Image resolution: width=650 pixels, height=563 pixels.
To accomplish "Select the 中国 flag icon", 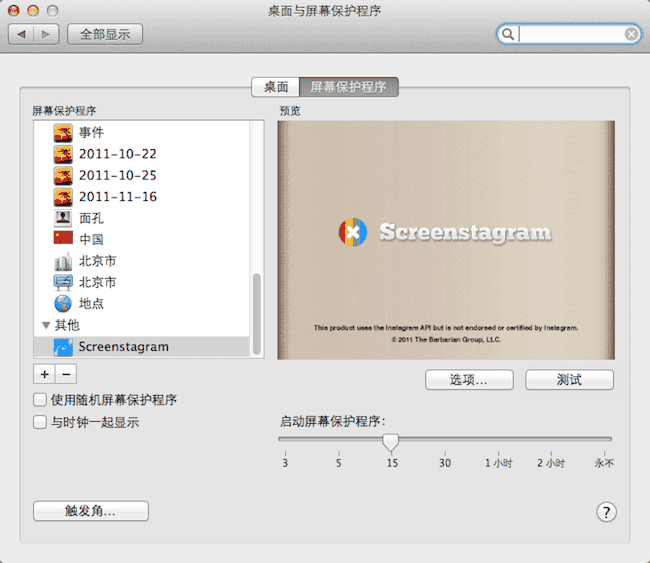I will [x=64, y=239].
